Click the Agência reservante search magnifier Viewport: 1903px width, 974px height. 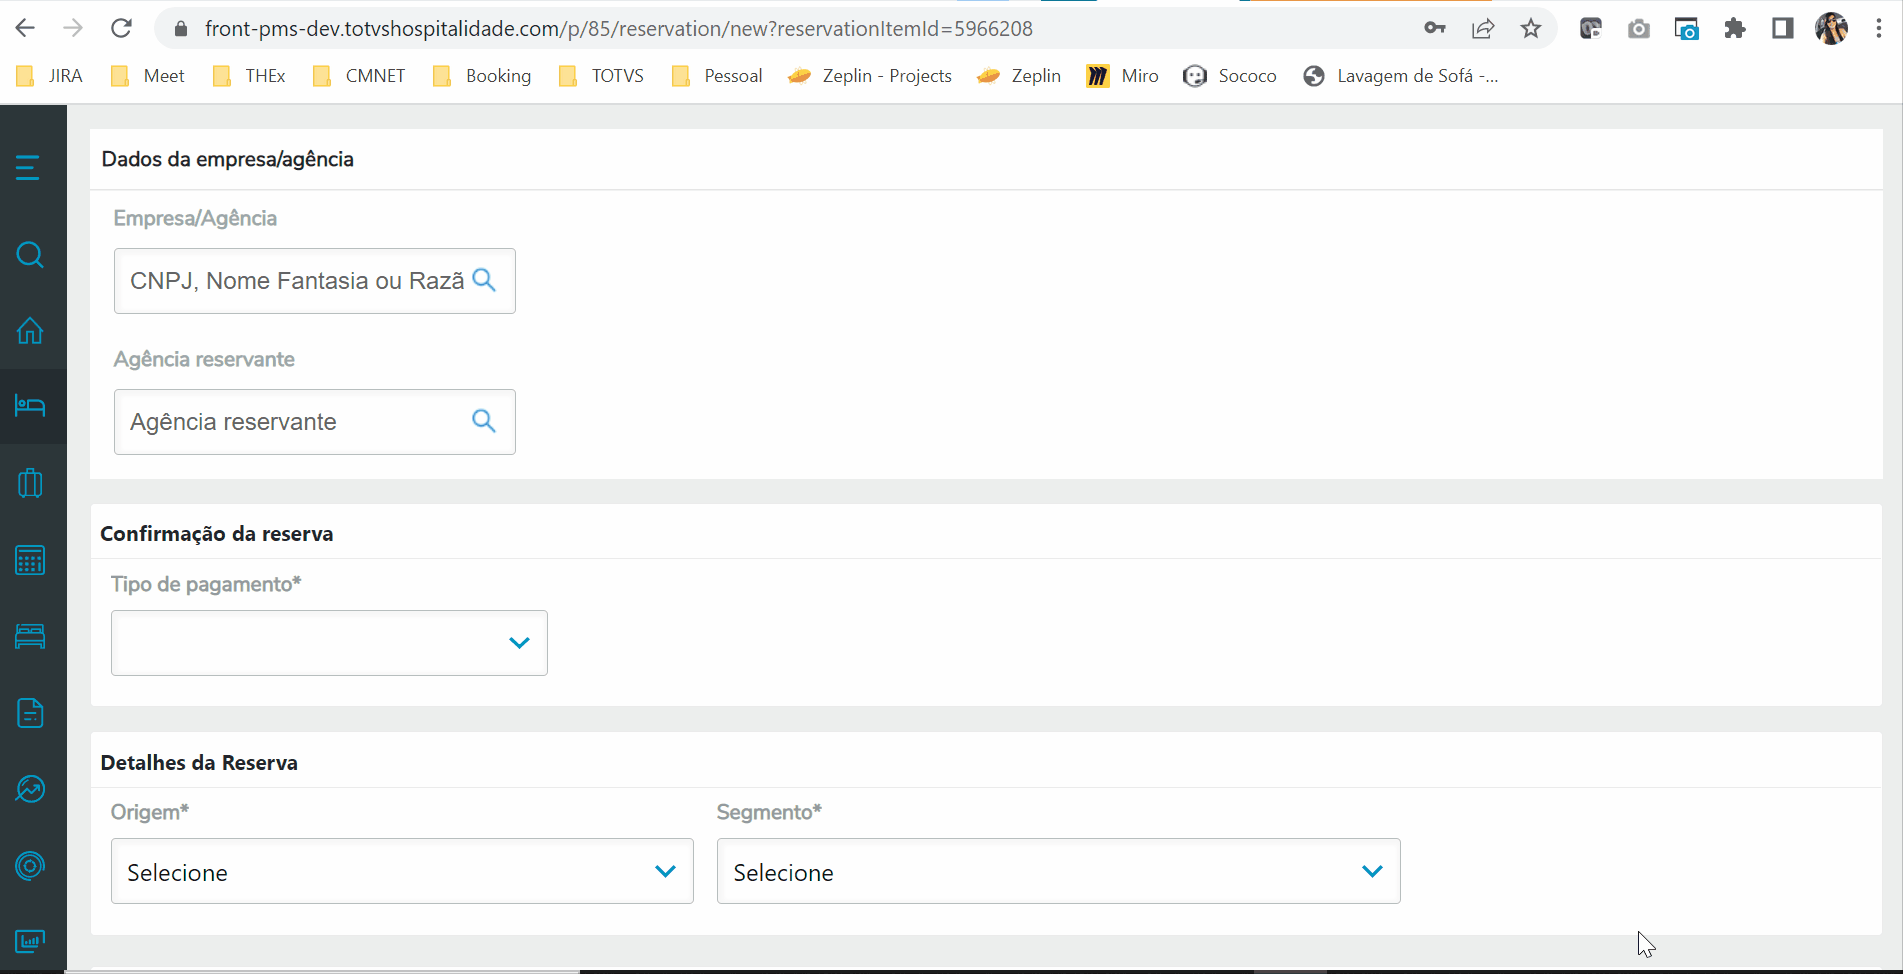tap(484, 421)
